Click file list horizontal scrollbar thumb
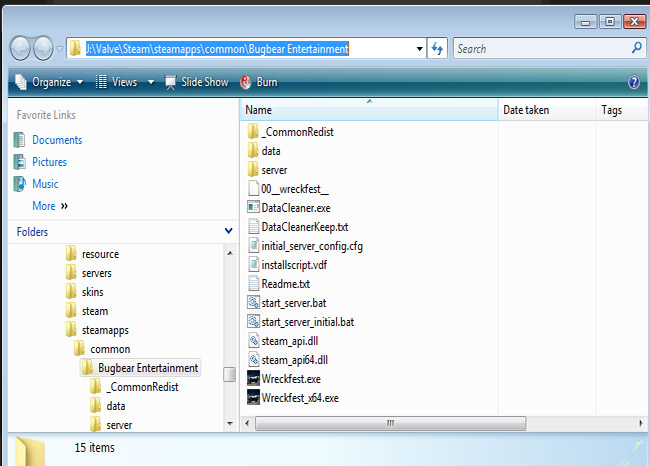The width and height of the screenshot is (650, 466). coord(390,424)
